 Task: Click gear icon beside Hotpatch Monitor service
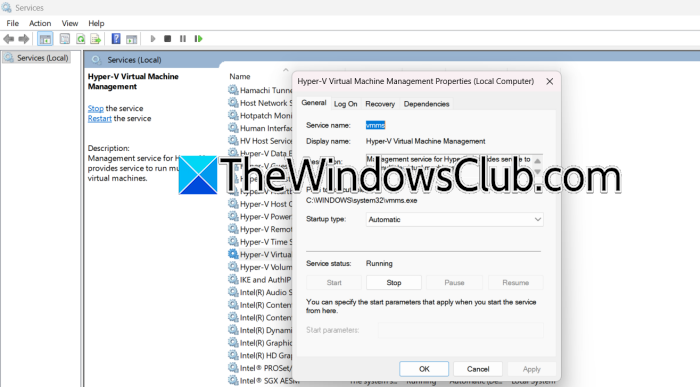click(233, 115)
